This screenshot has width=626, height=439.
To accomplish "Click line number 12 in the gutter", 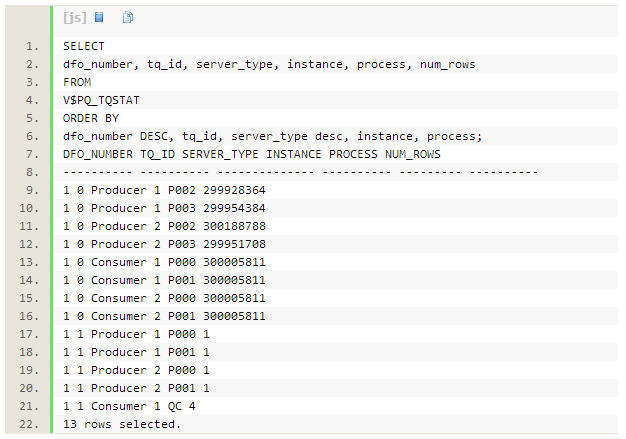I will point(30,244).
